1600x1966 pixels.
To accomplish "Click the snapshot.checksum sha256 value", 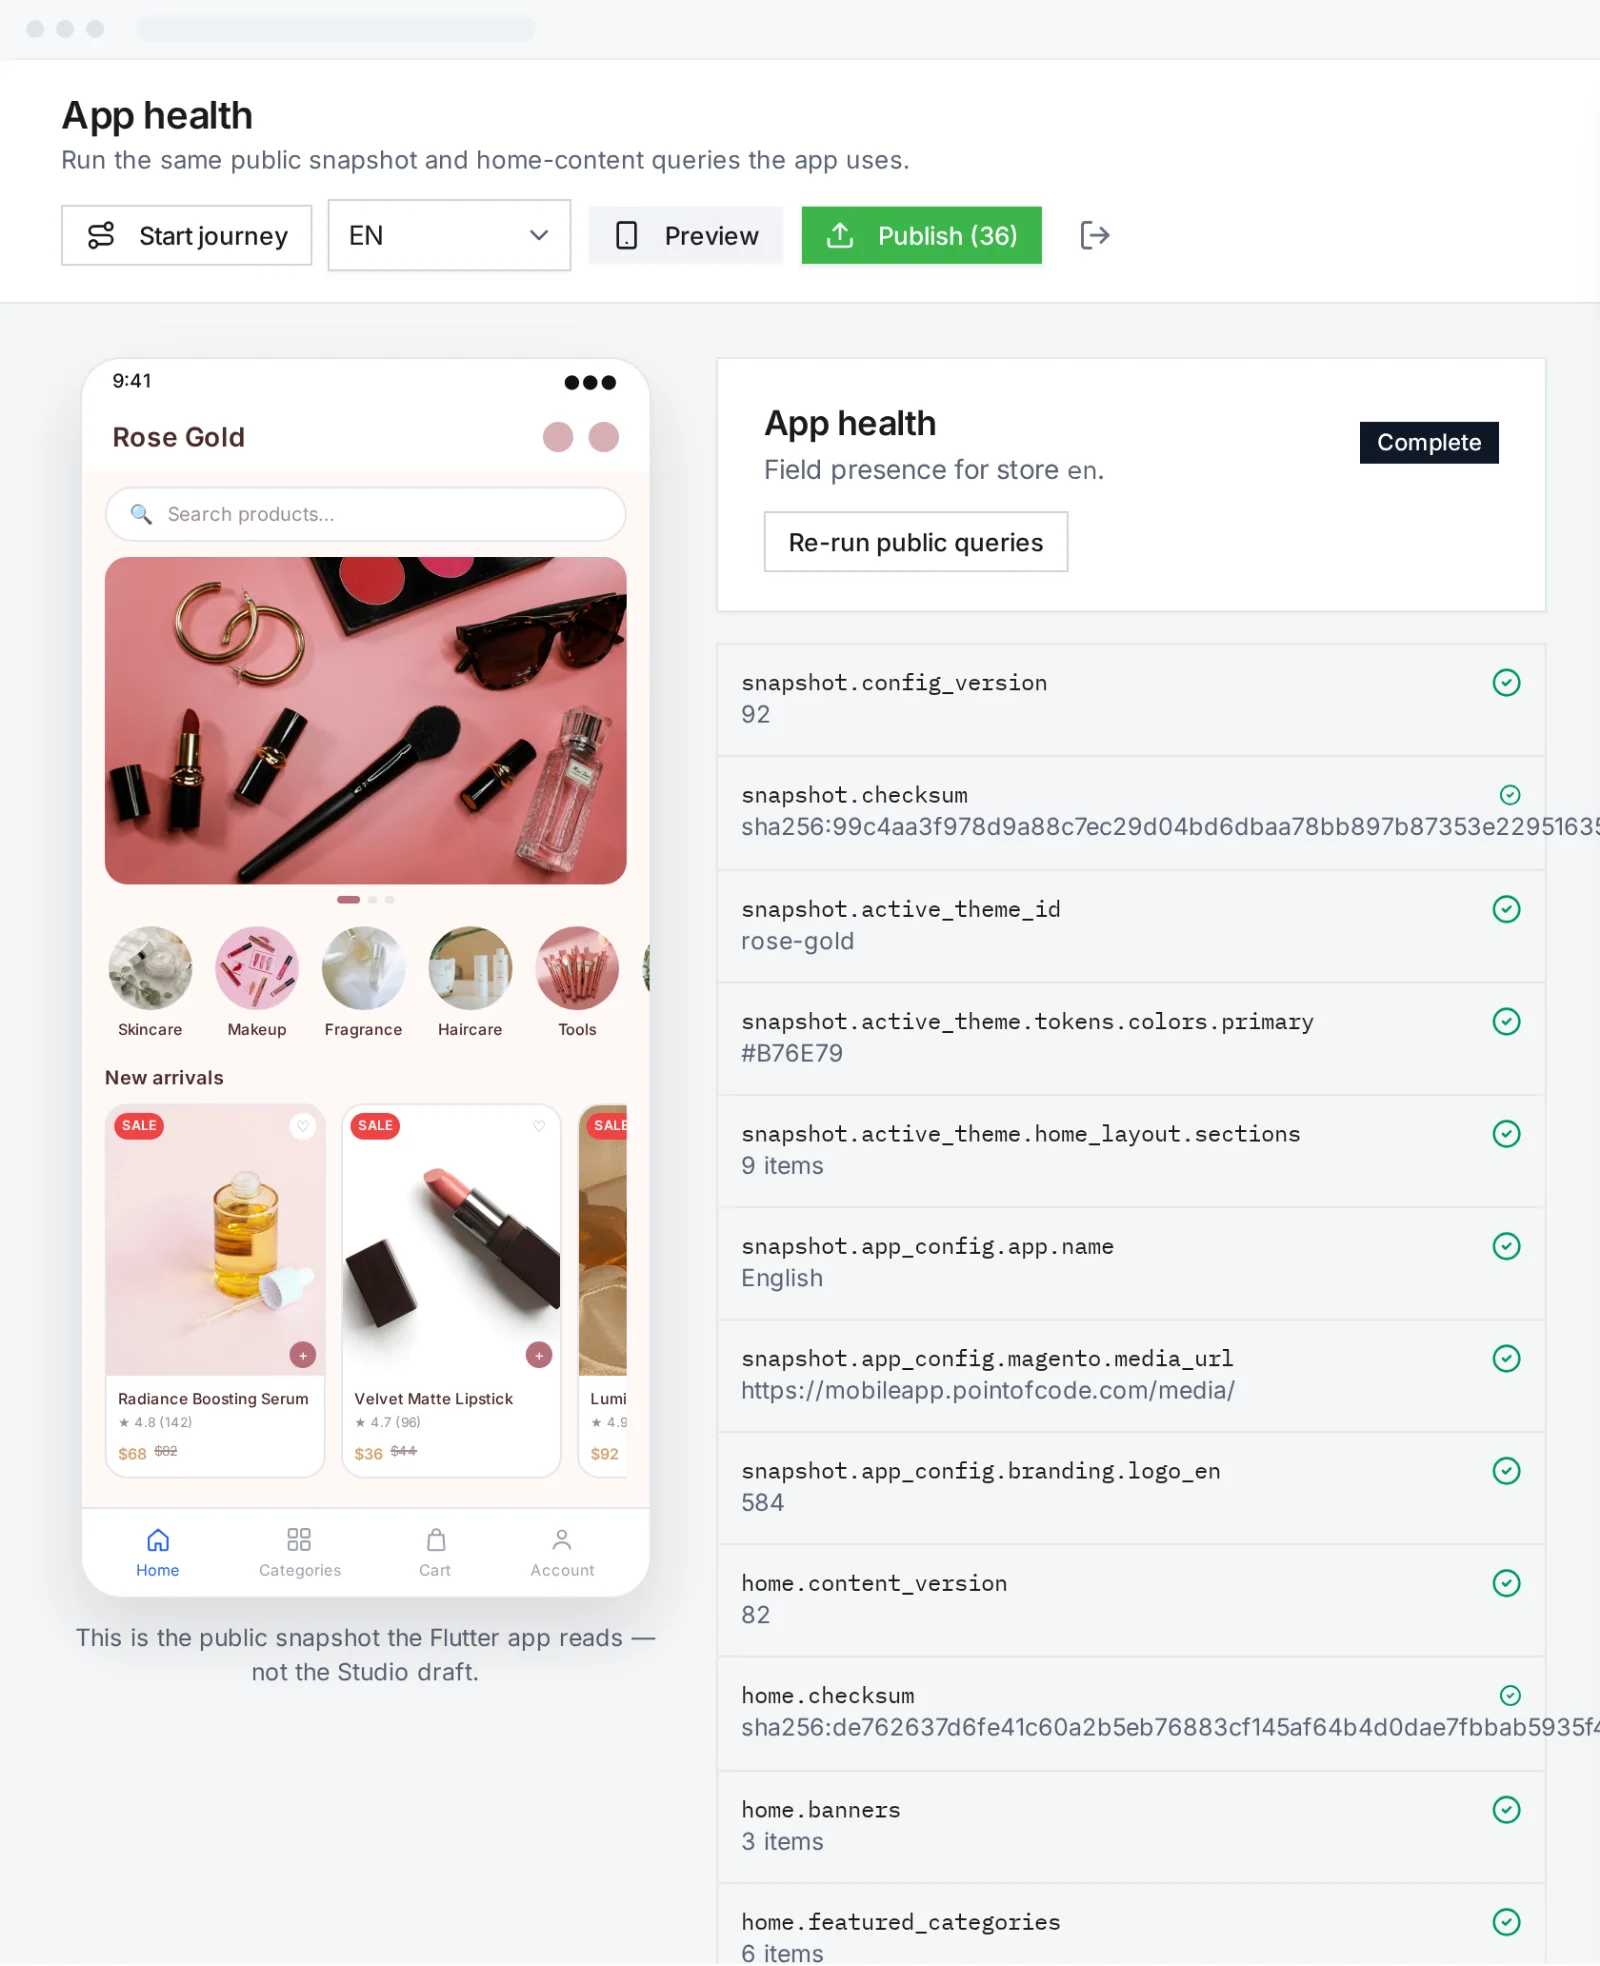I will click(1170, 827).
